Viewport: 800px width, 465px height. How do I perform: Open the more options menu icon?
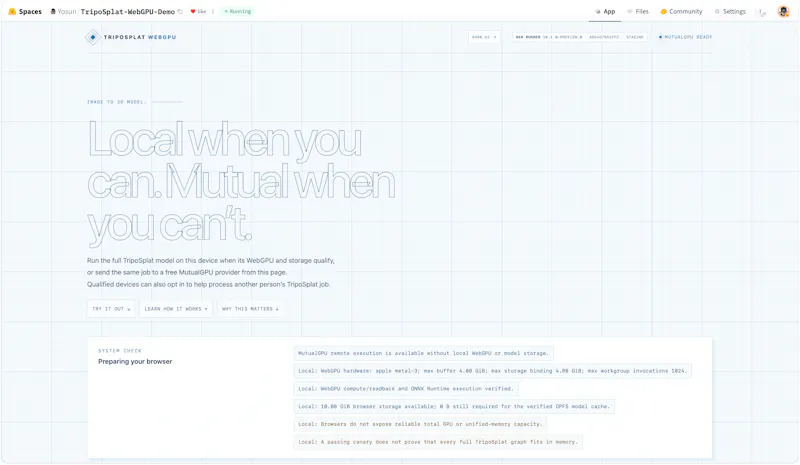762,12
